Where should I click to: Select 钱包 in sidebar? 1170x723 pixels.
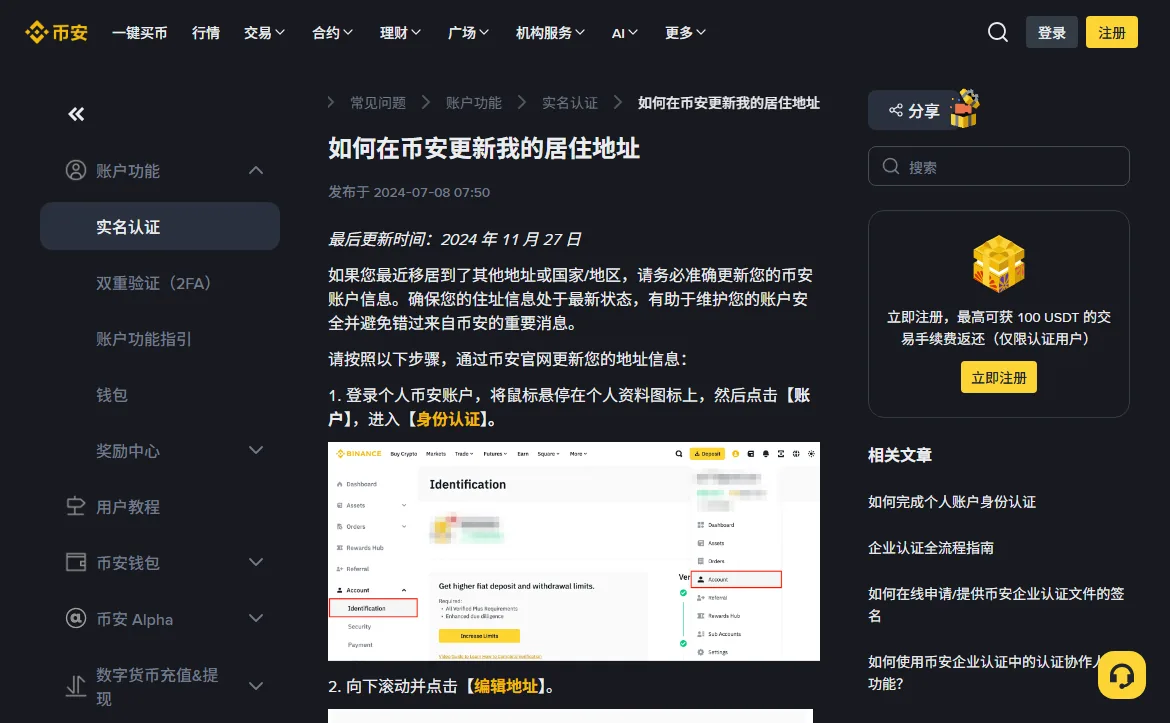pyautogui.click(x=111, y=395)
